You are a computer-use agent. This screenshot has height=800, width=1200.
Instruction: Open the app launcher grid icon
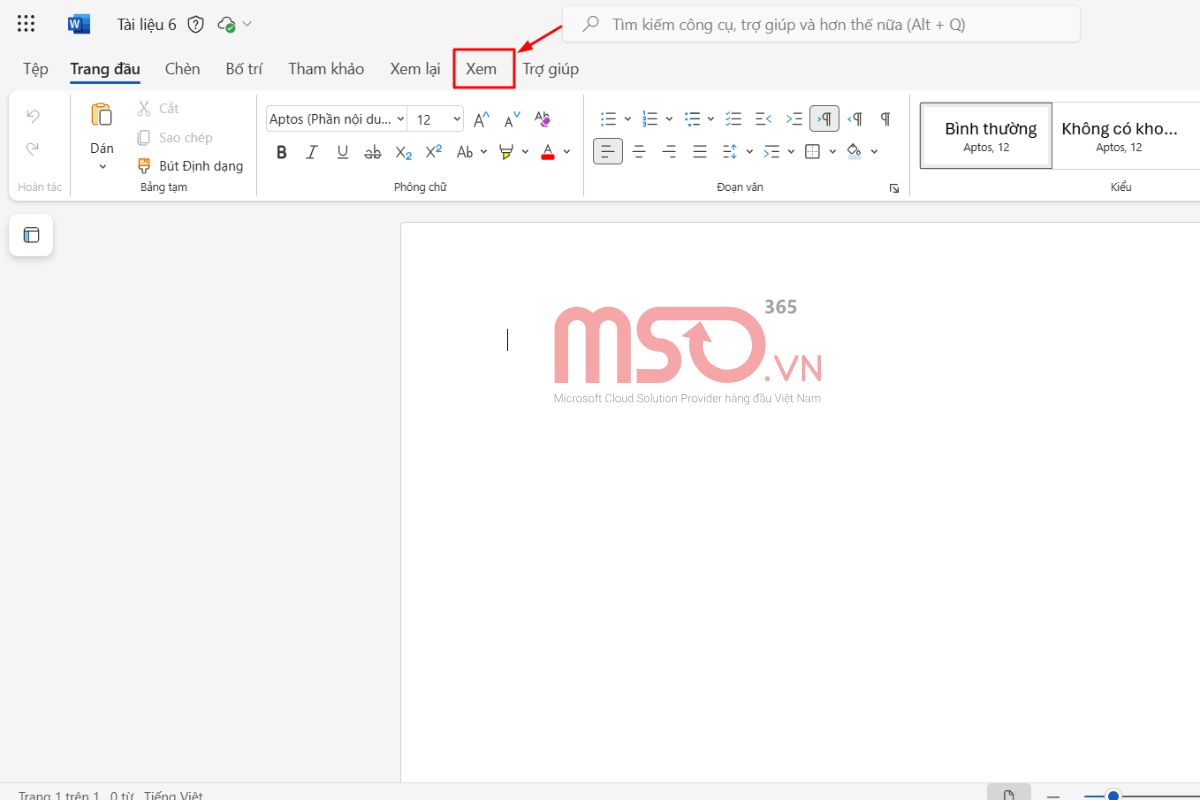tap(26, 24)
